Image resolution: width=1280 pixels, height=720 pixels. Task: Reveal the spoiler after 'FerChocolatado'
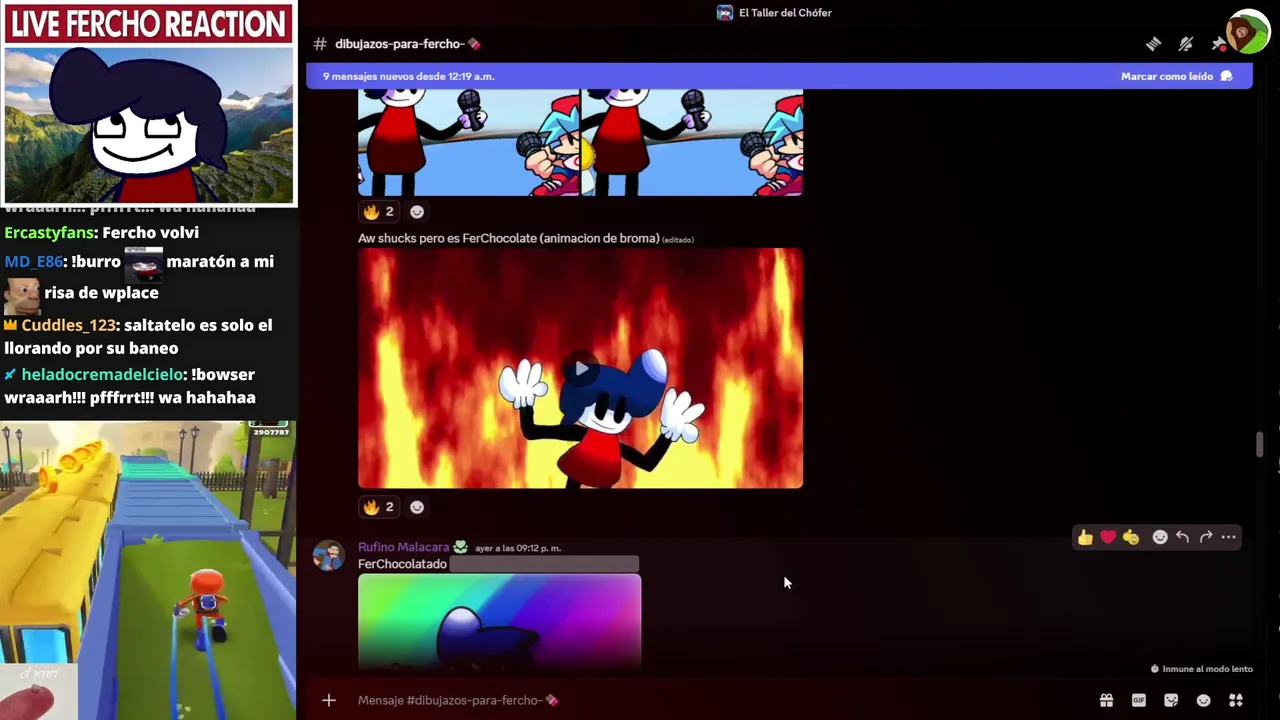click(x=544, y=564)
